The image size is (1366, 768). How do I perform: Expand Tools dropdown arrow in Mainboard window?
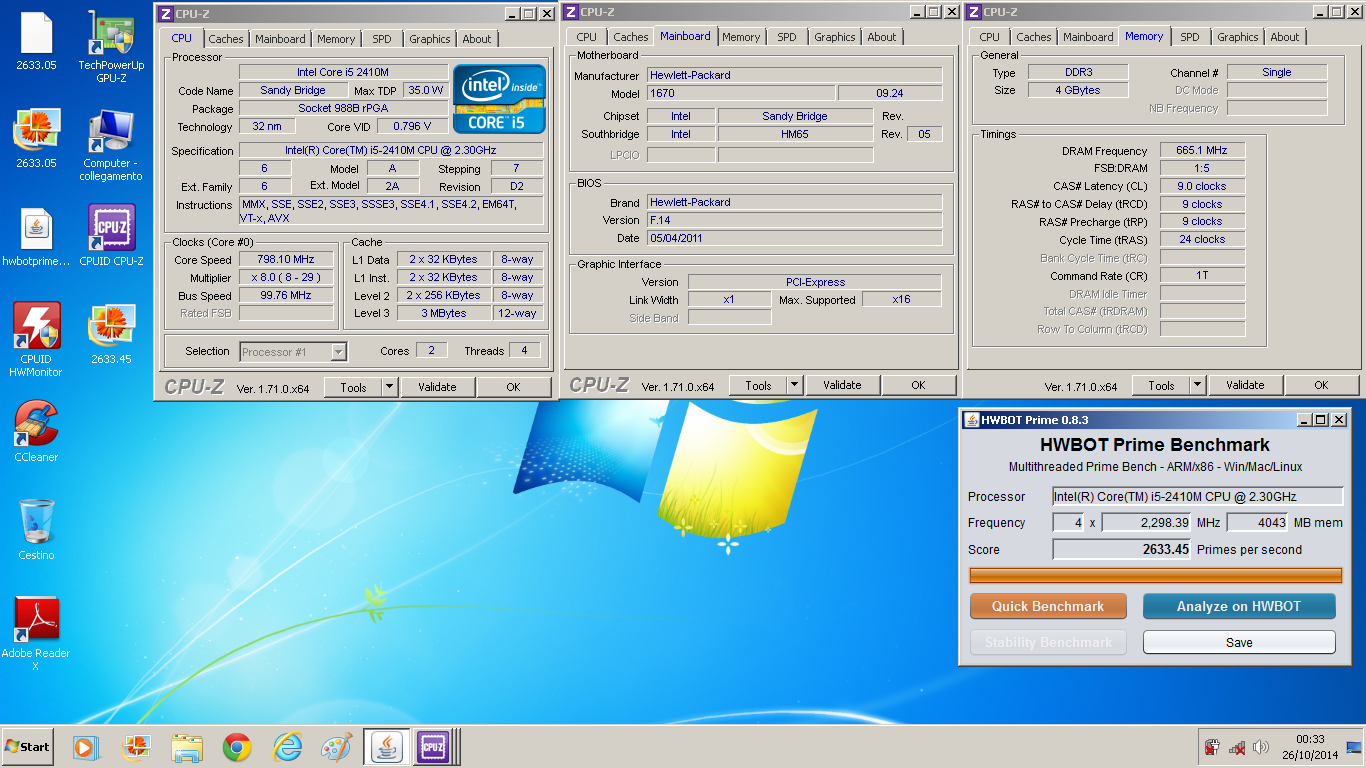coord(794,385)
